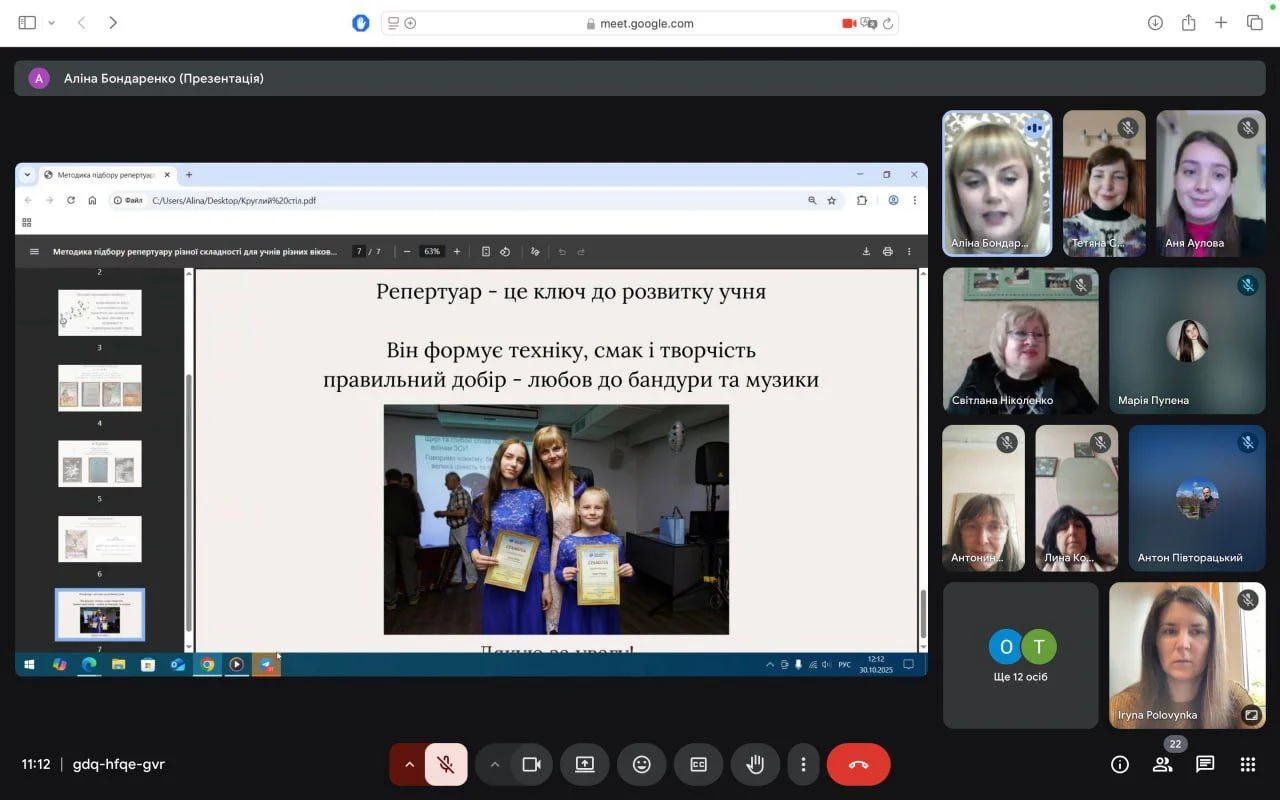Click the 'Ще 12 осіб' tile
This screenshot has width=1280, height=800.
point(1021,656)
